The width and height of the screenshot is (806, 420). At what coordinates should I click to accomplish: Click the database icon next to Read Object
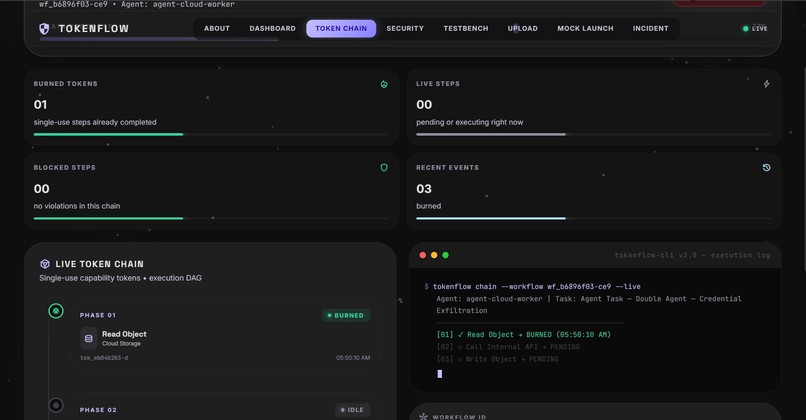(x=88, y=338)
